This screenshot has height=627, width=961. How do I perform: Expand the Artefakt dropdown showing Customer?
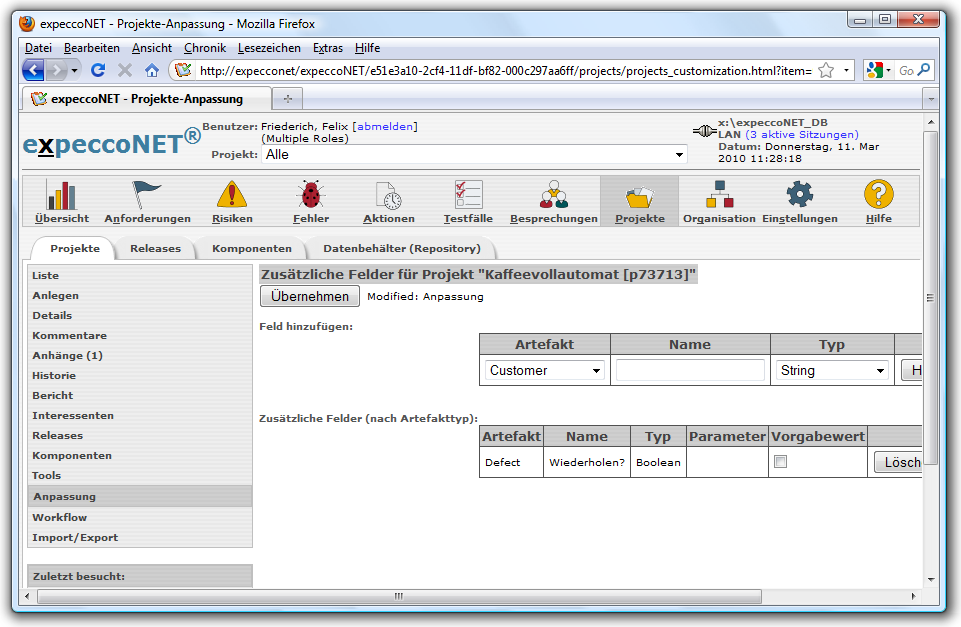(x=545, y=370)
